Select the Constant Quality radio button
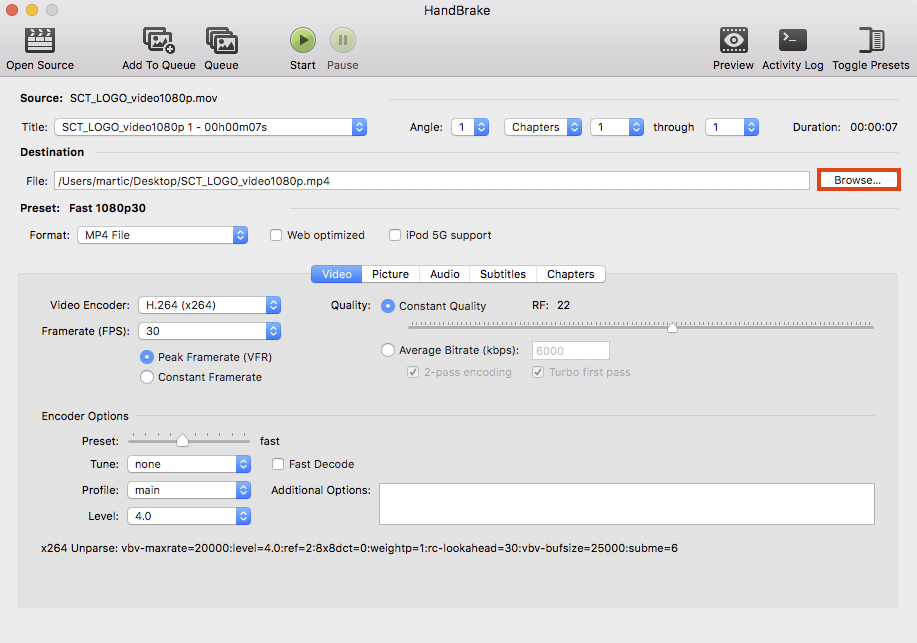917x643 pixels. (388, 306)
